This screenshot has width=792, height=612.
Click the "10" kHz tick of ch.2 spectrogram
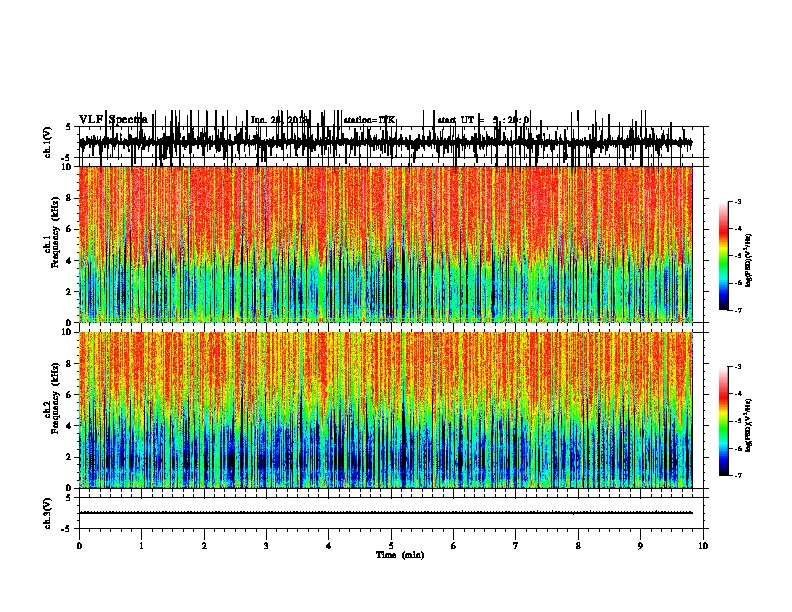(67, 332)
